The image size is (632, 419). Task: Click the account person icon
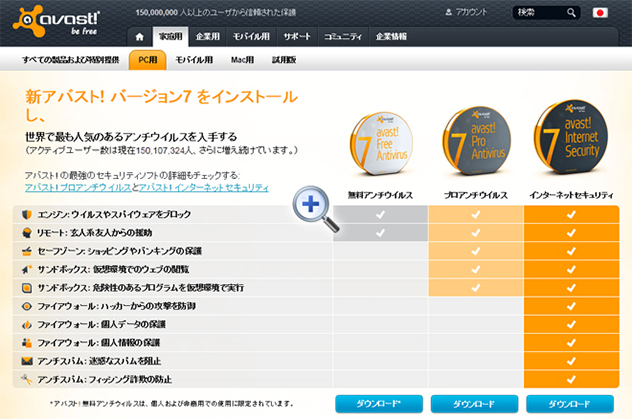pyautogui.click(x=449, y=12)
